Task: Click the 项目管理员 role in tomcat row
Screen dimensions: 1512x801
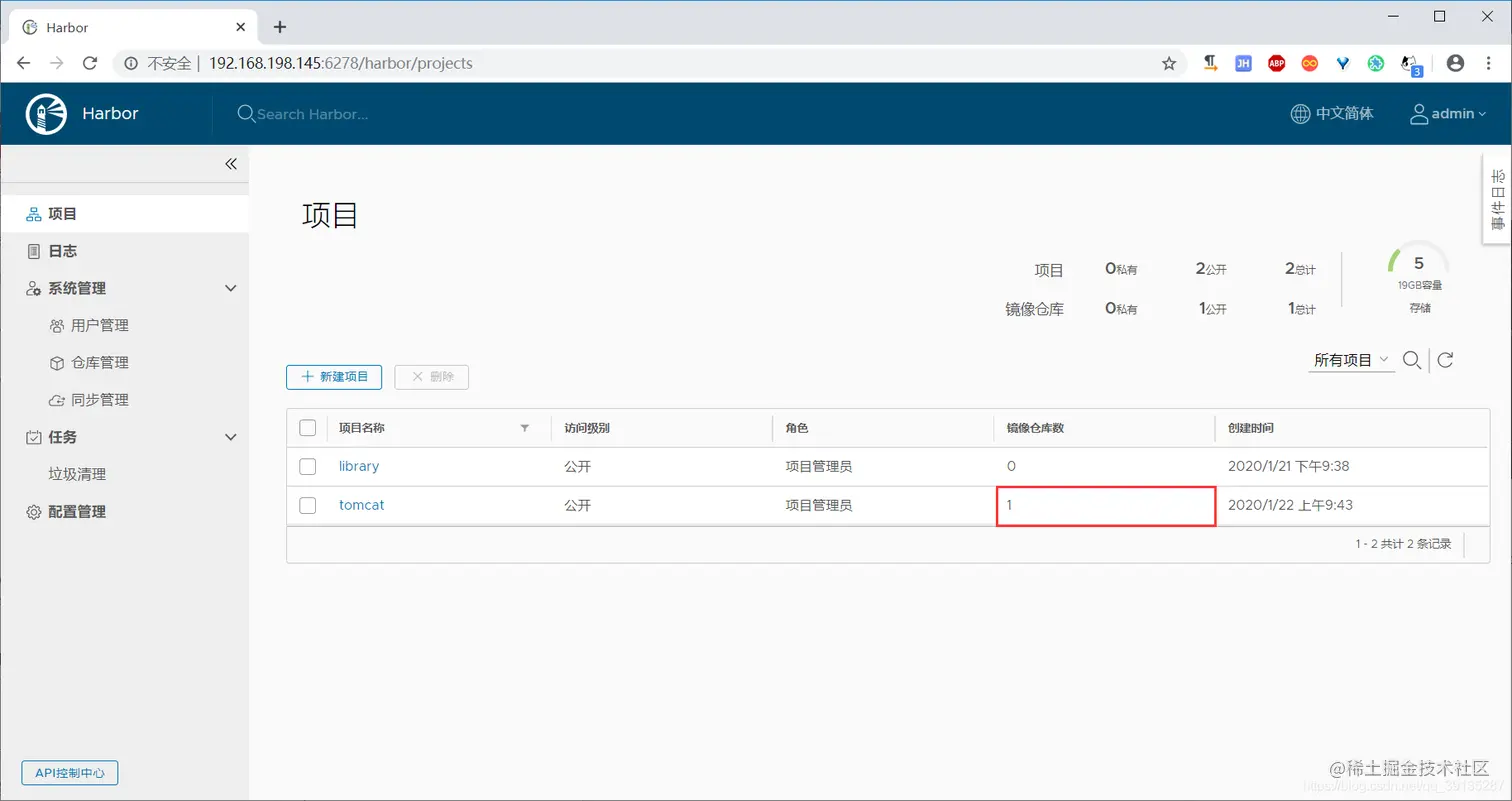Action: [x=818, y=505]
